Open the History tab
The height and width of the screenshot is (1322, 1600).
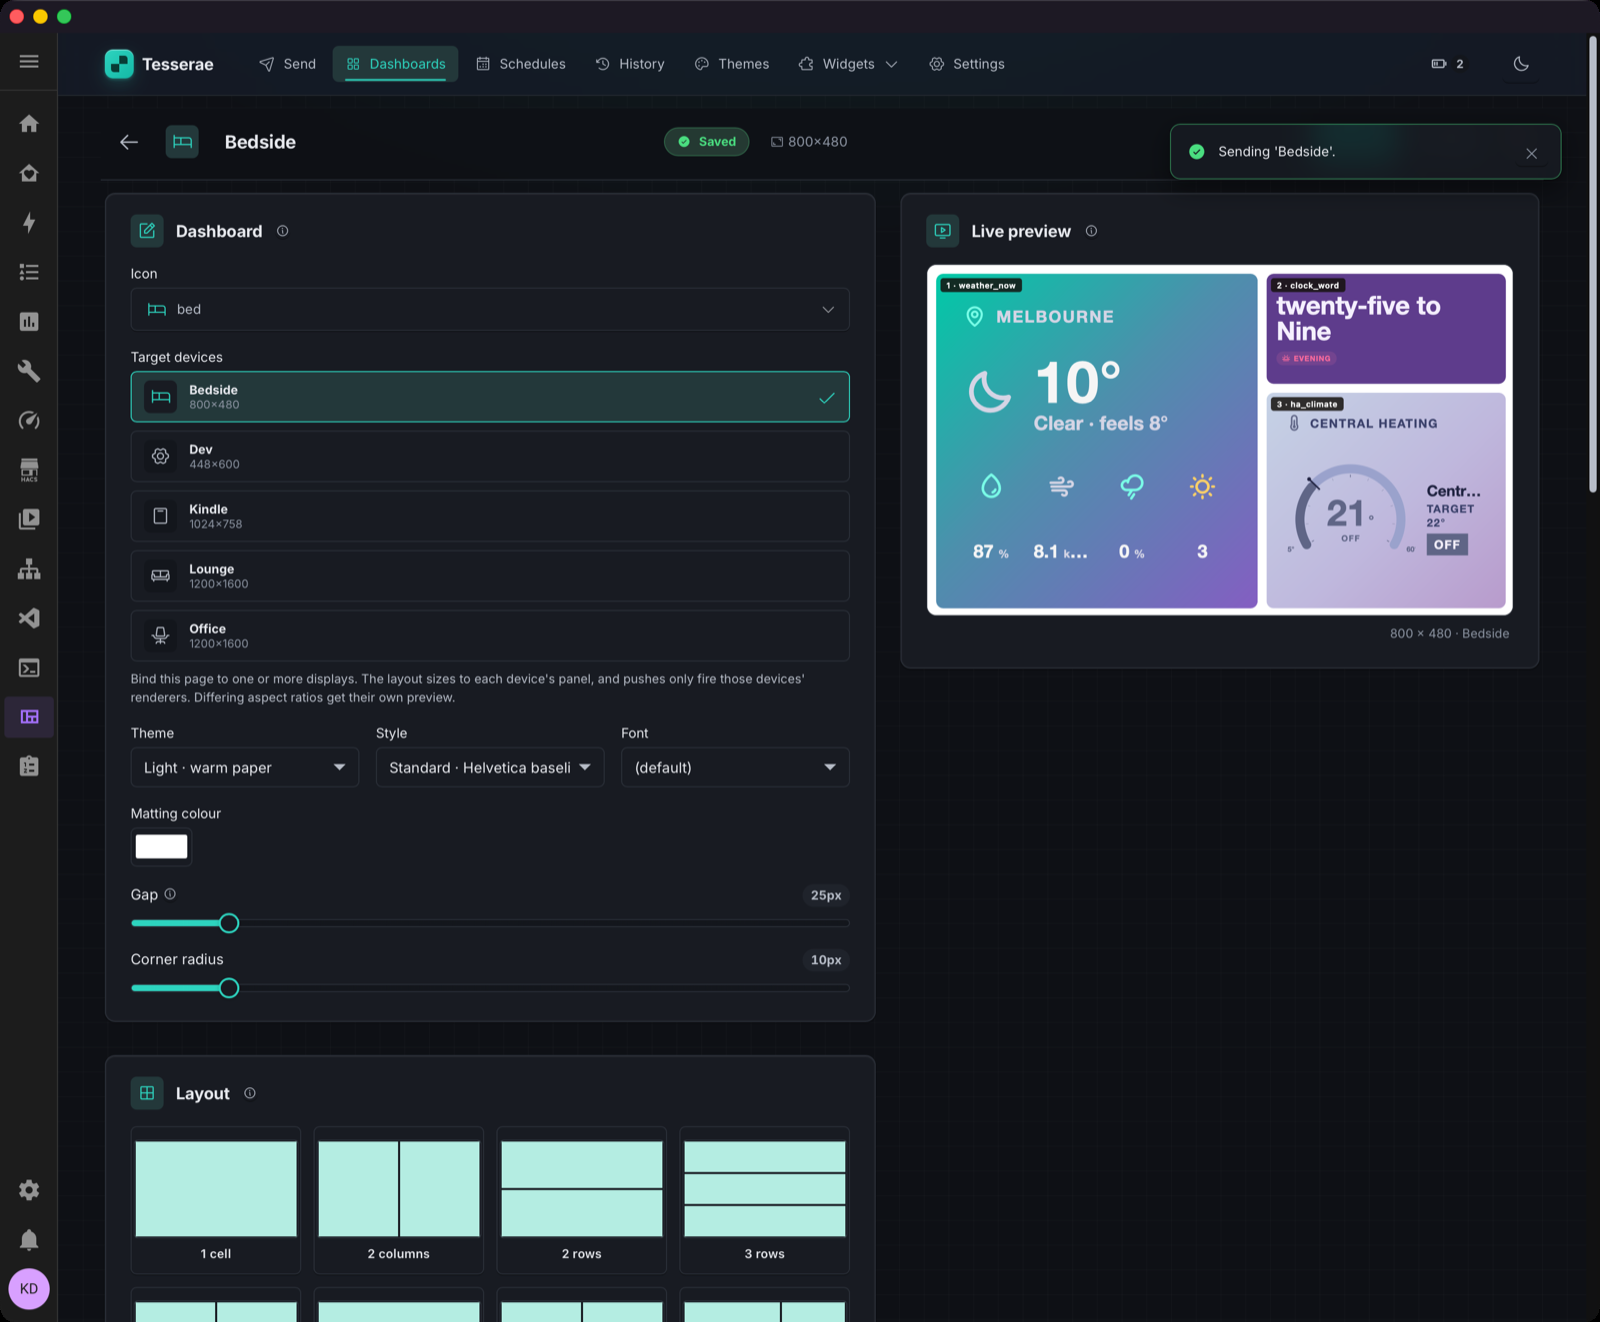tap(630, 64)
